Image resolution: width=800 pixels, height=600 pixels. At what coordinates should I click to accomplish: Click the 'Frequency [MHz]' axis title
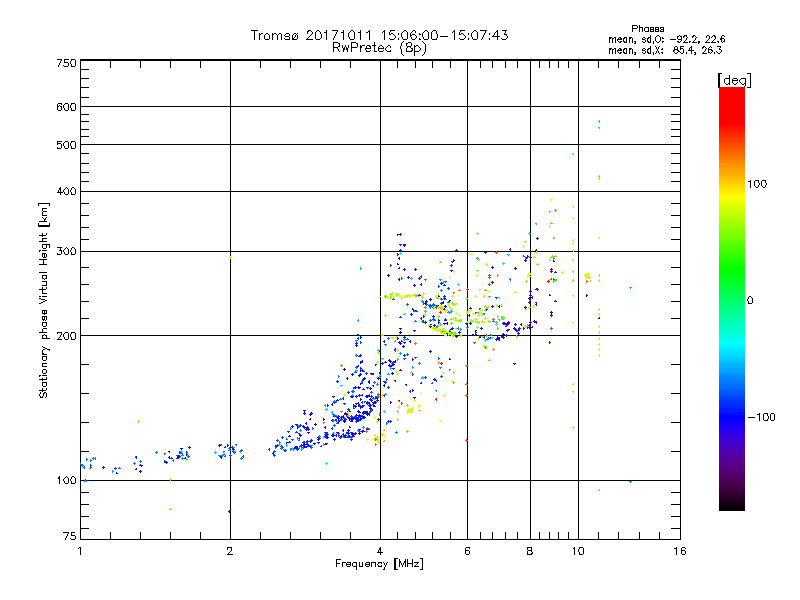point(379,564)
